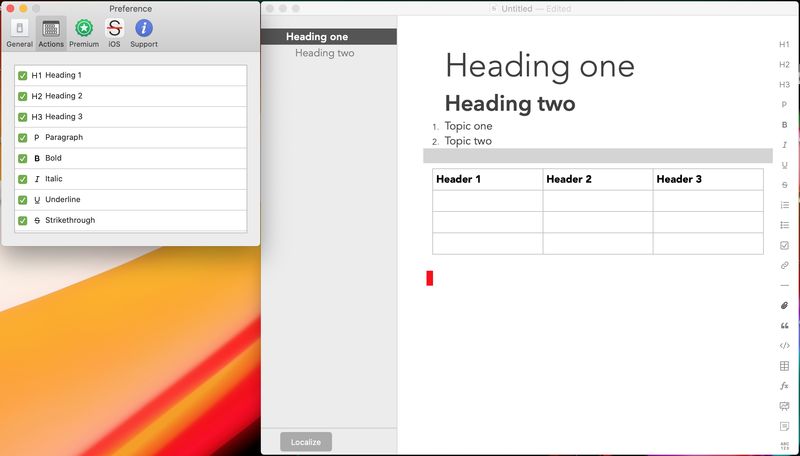This screenshot has height=456, width=800.
Task: Uncheck the Heading 3 action checkbox
Action: point(22,117)
